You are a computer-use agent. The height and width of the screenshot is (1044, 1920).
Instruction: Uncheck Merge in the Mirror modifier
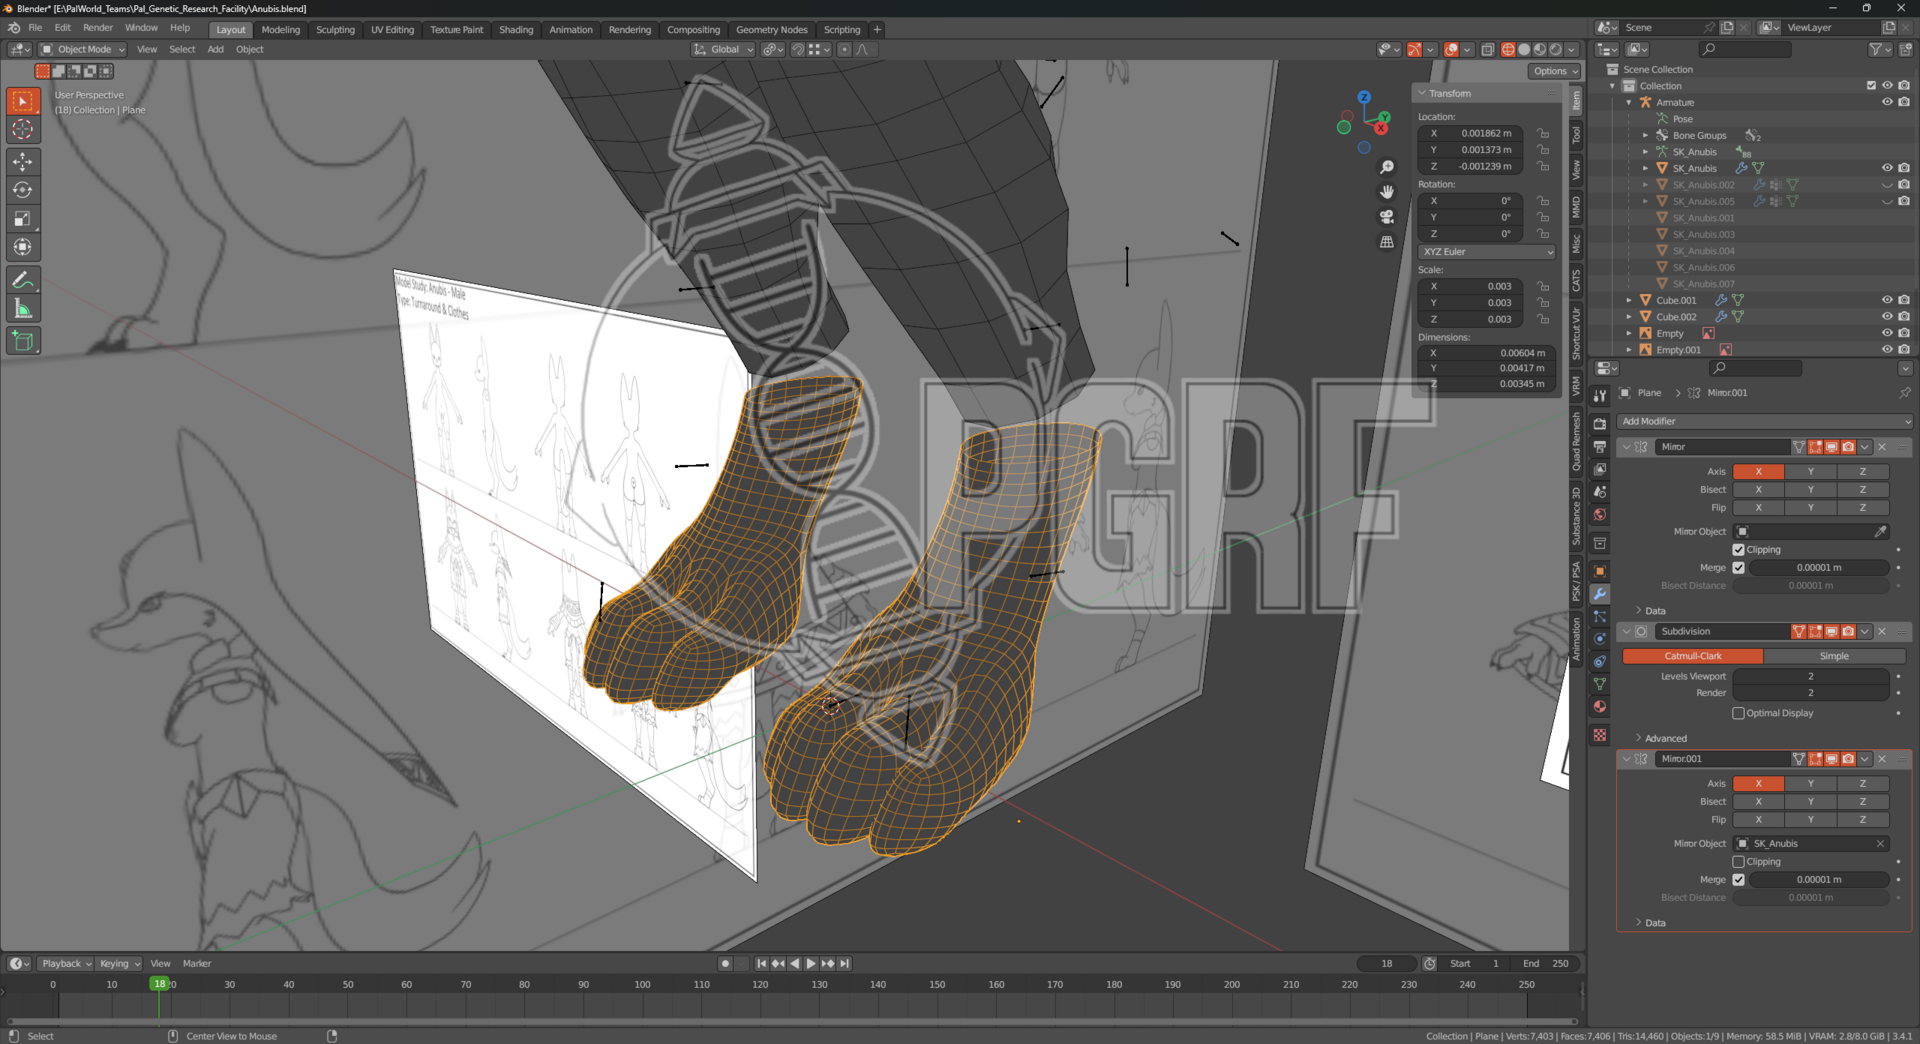click(x=1738, y=568)
